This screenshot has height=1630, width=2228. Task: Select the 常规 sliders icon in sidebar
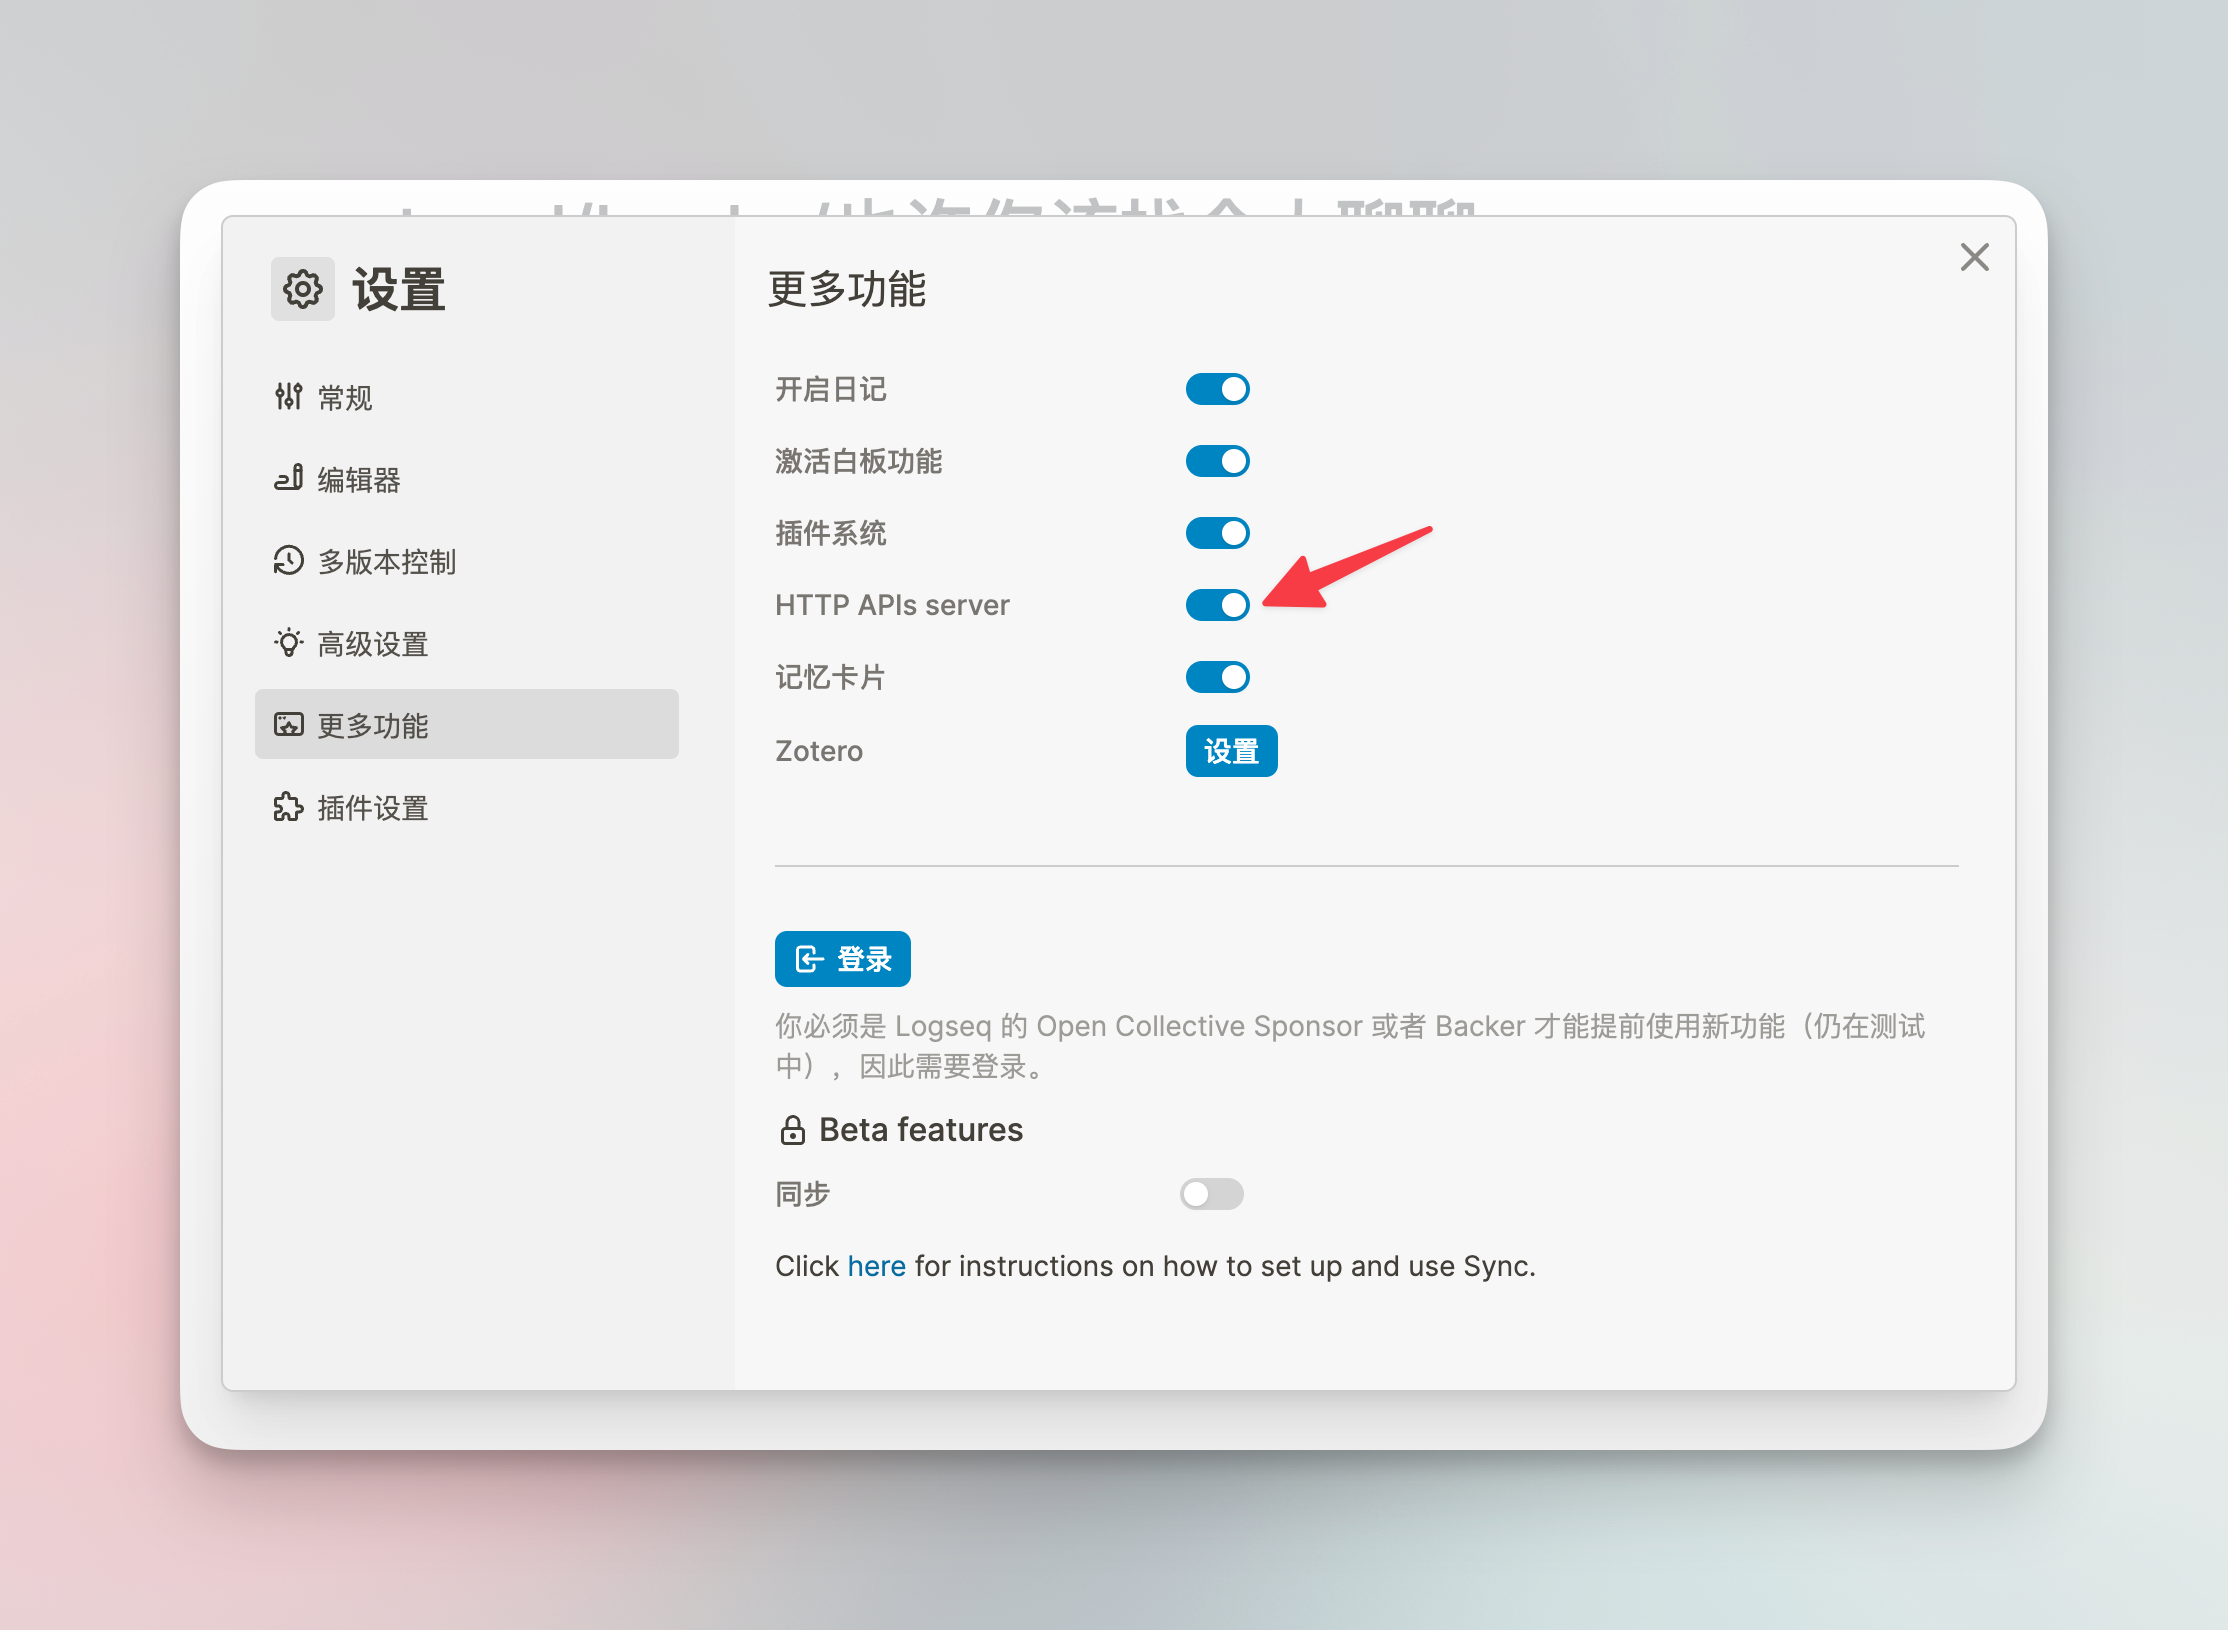(x=288, y=397)
